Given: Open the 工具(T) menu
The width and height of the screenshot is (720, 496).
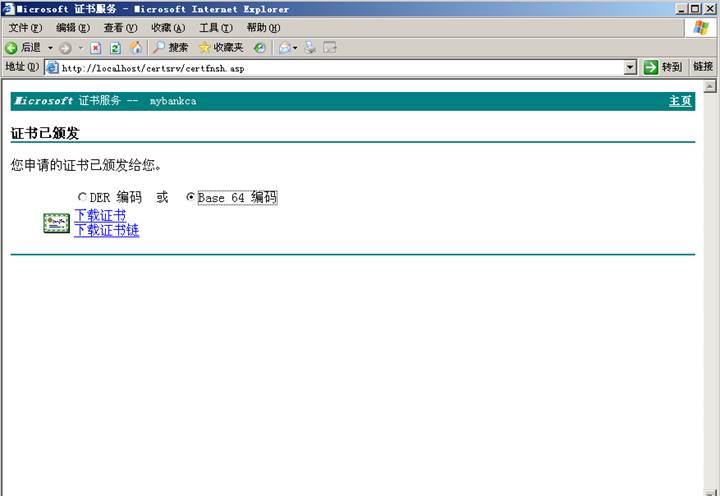Looking at the screenshot, I should coord(216,28).
